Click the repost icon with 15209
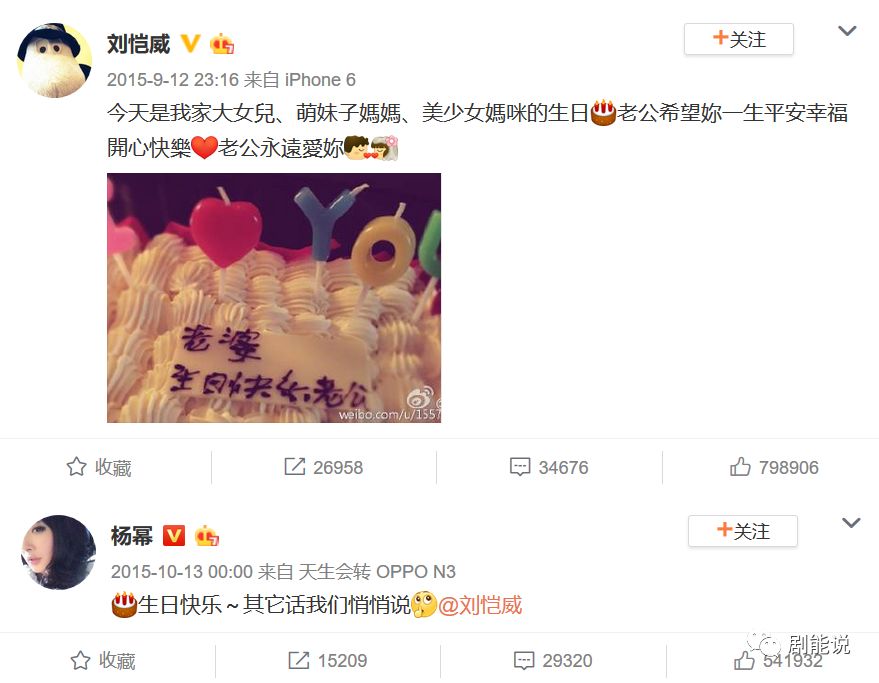 299,661
